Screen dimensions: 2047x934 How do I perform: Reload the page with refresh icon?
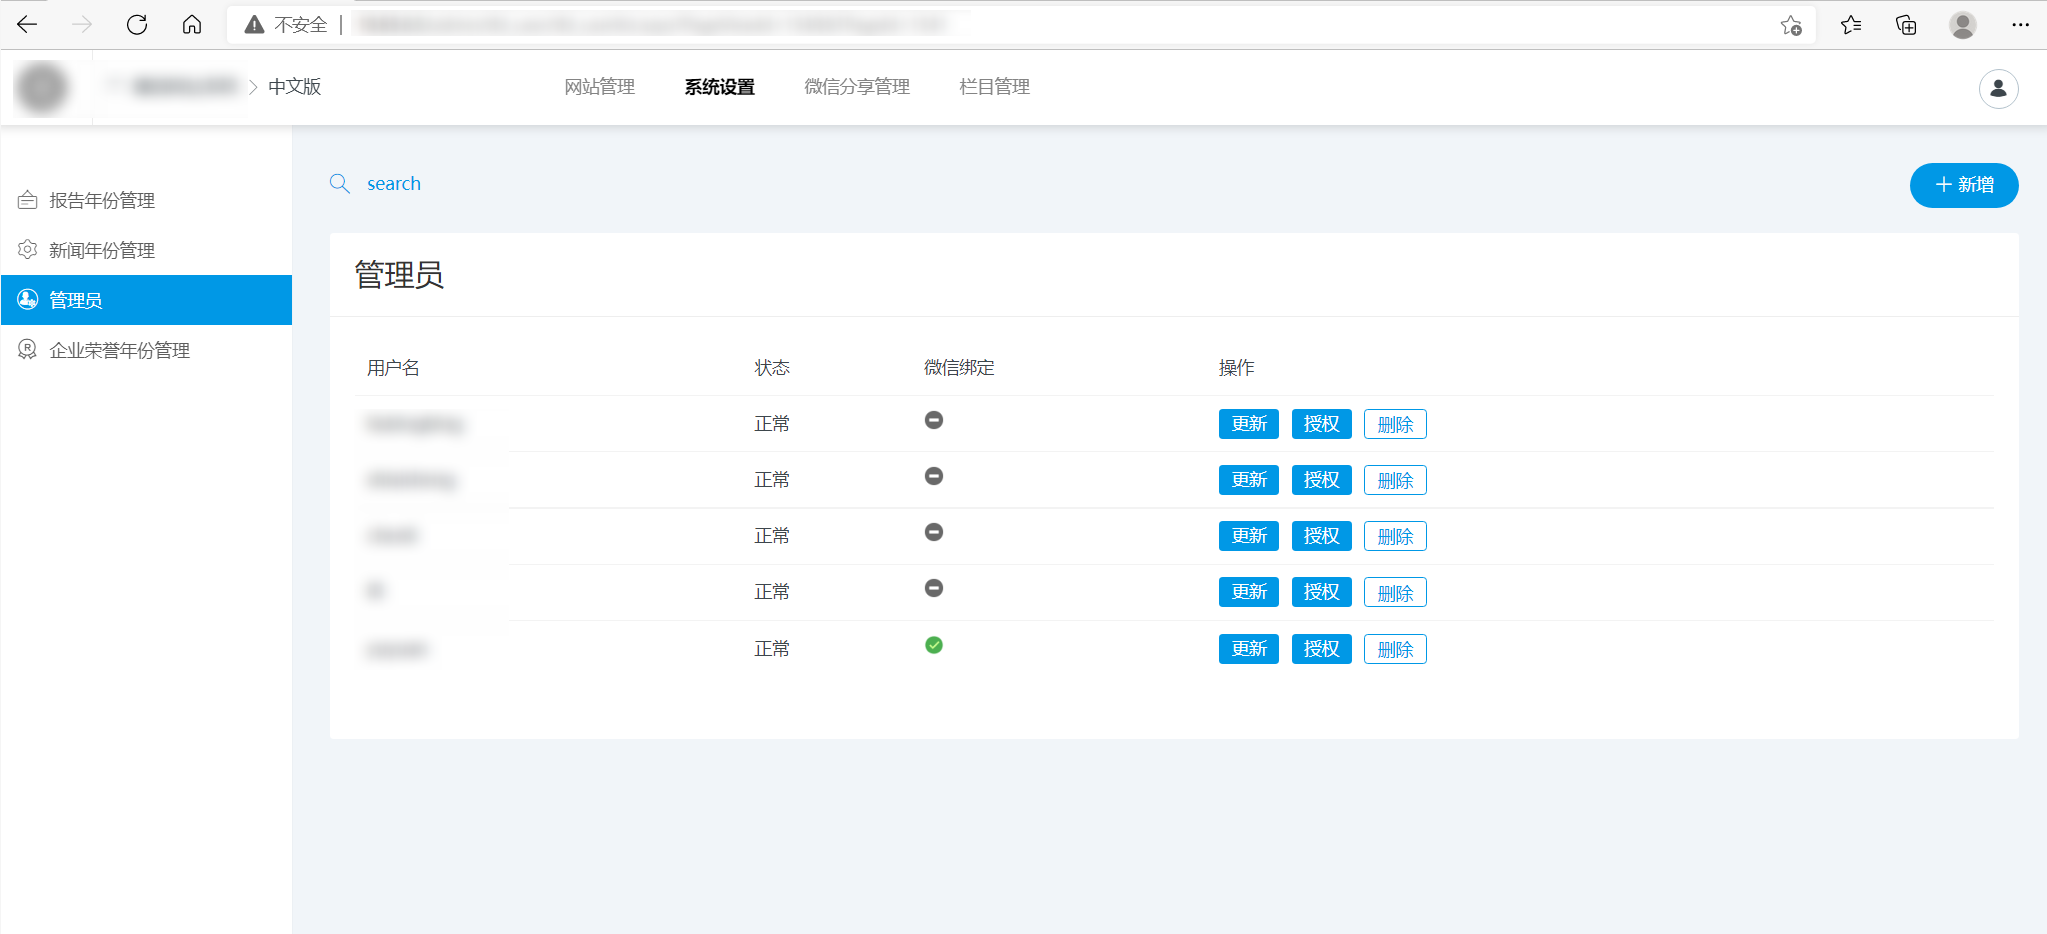coord(137,24)
